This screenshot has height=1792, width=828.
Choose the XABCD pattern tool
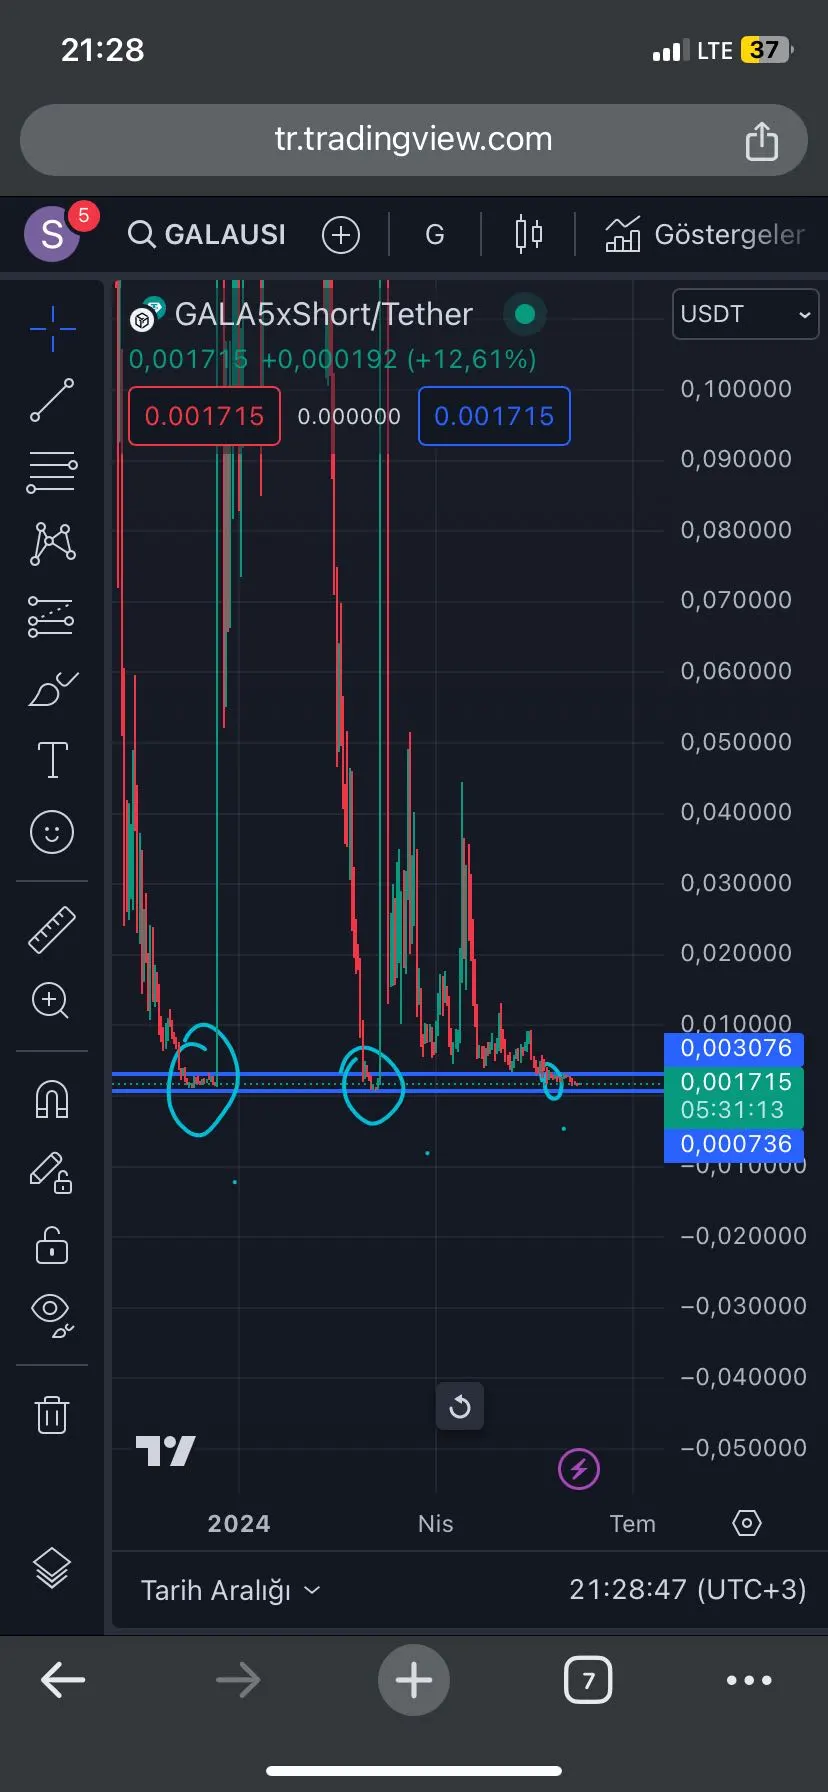(52, 544)
